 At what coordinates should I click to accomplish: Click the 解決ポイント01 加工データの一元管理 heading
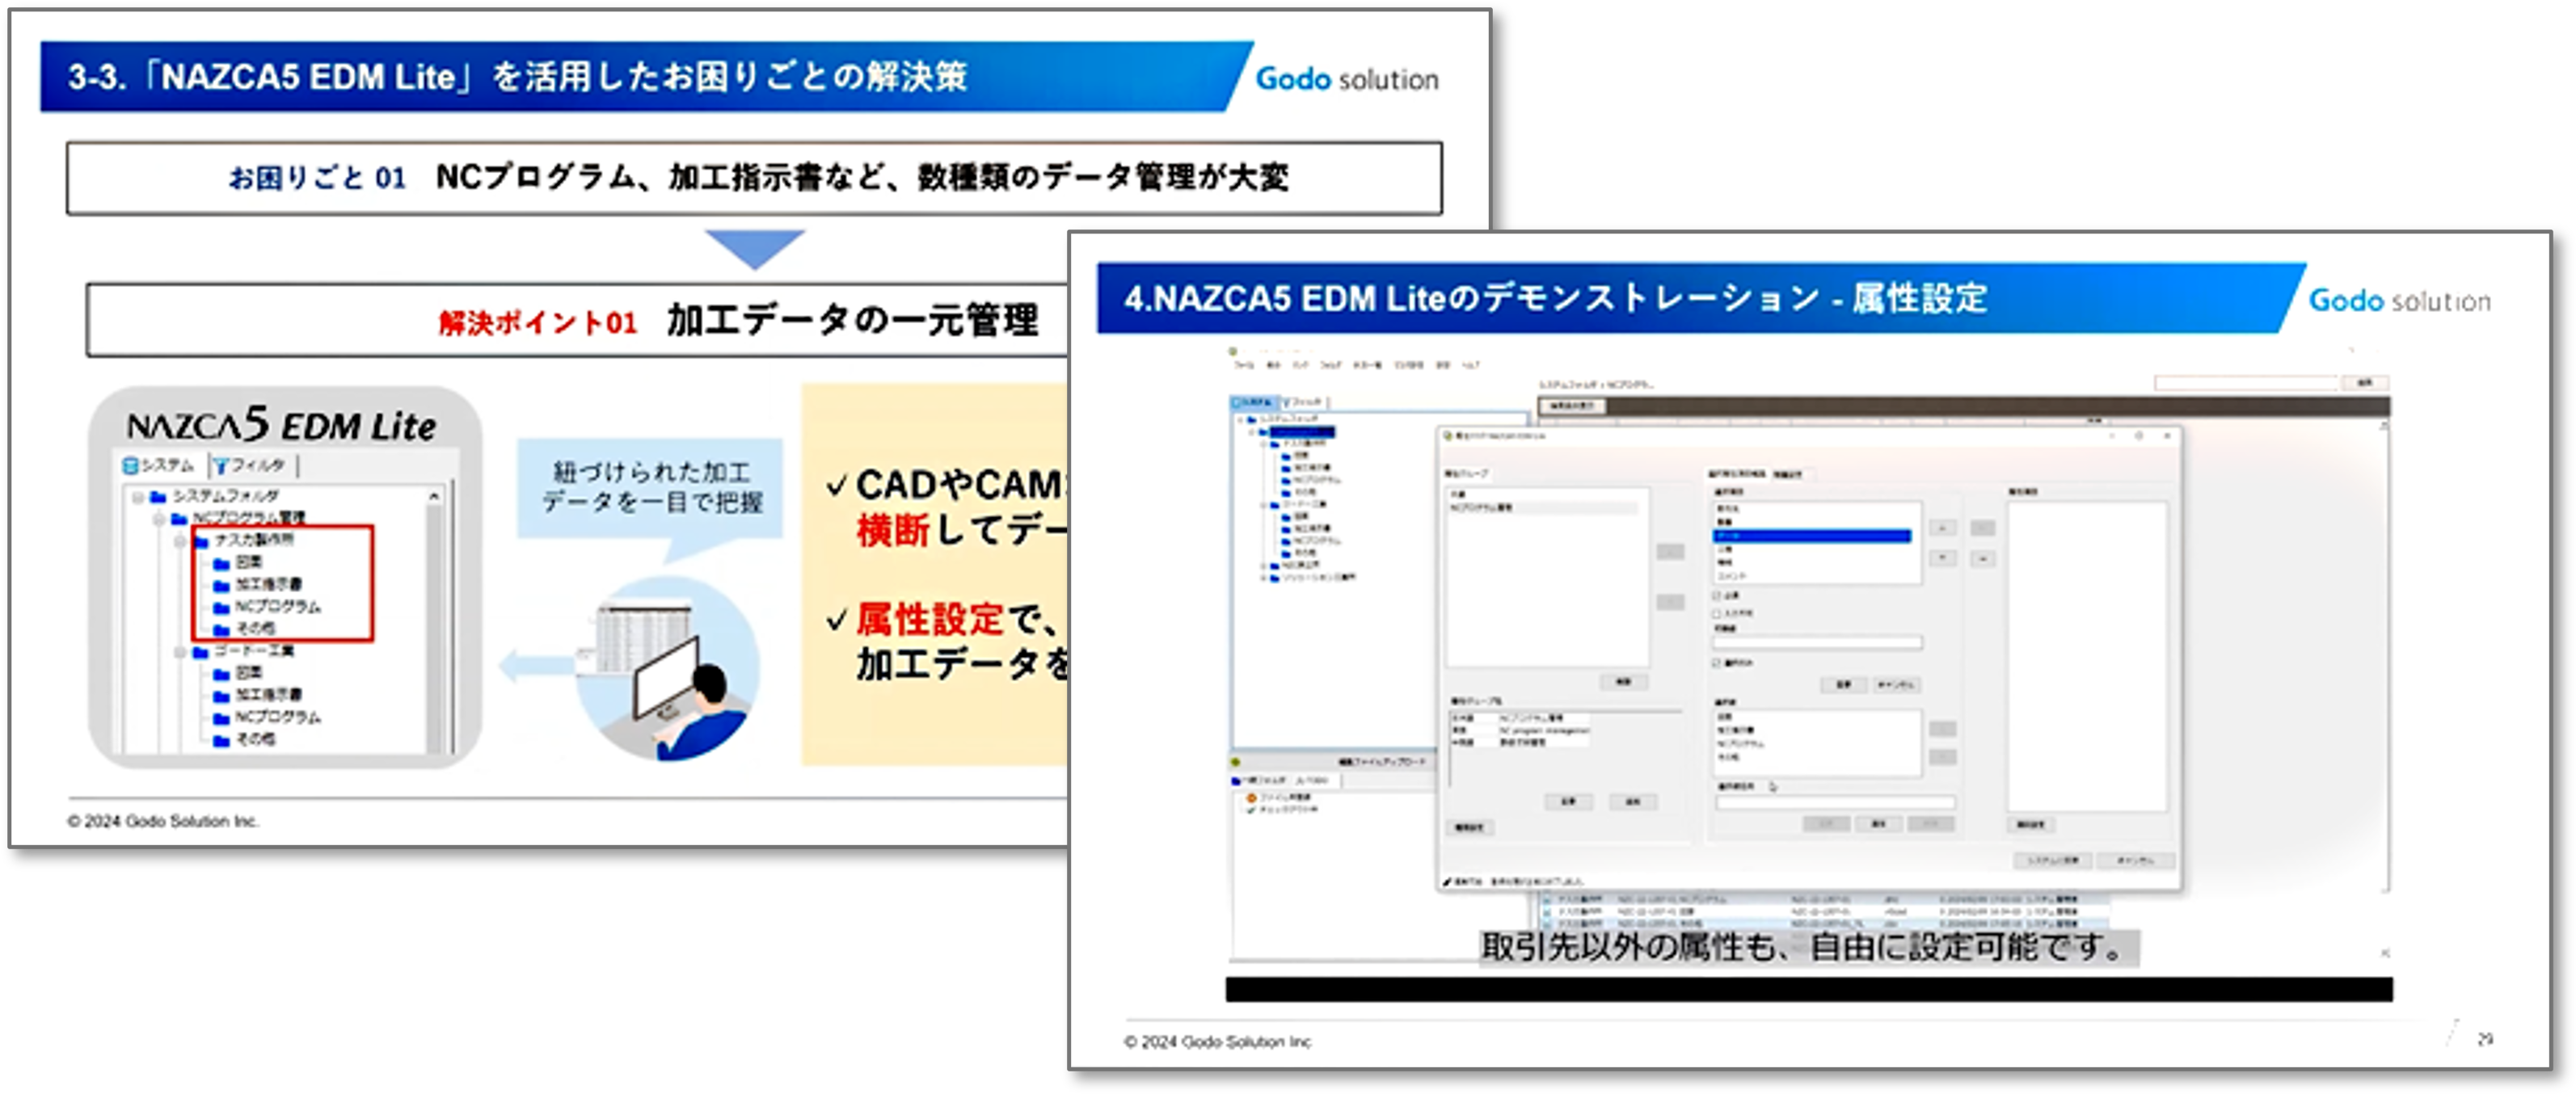tap(738, 321)
